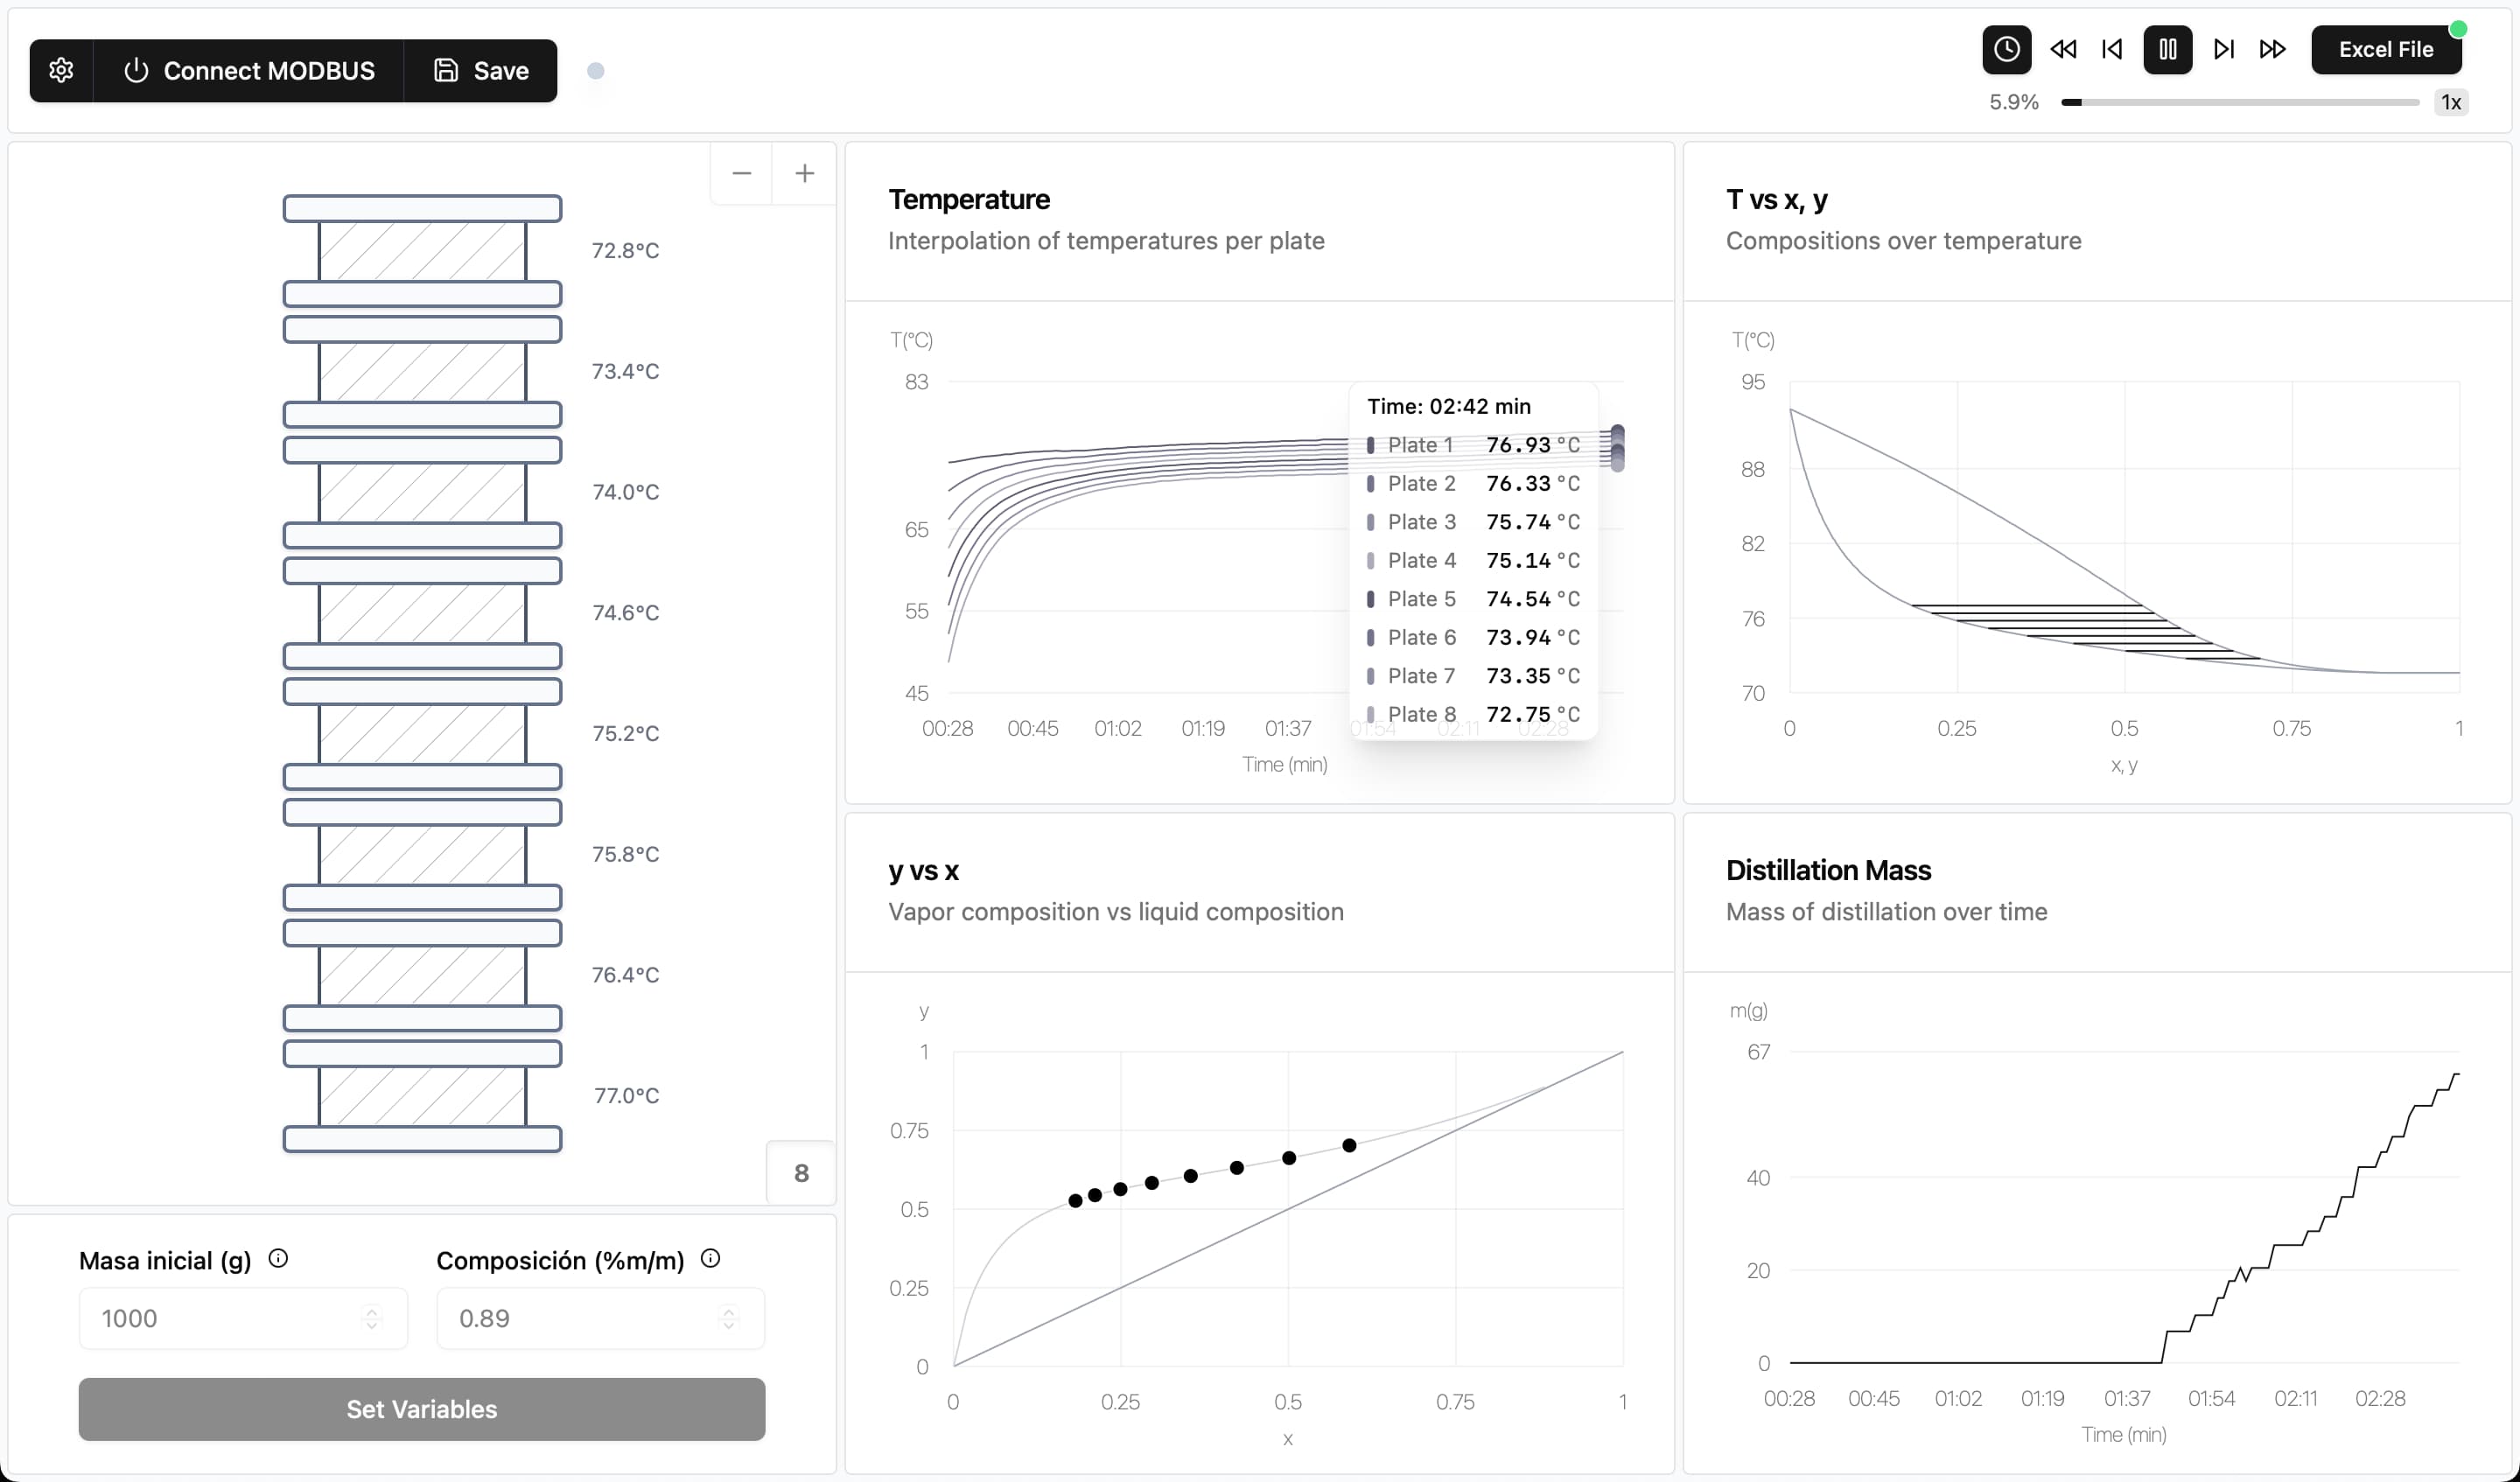Click the Masa inicial info icon
Viewport: 2520px width, 1482px height.
tap(278, 1258)
